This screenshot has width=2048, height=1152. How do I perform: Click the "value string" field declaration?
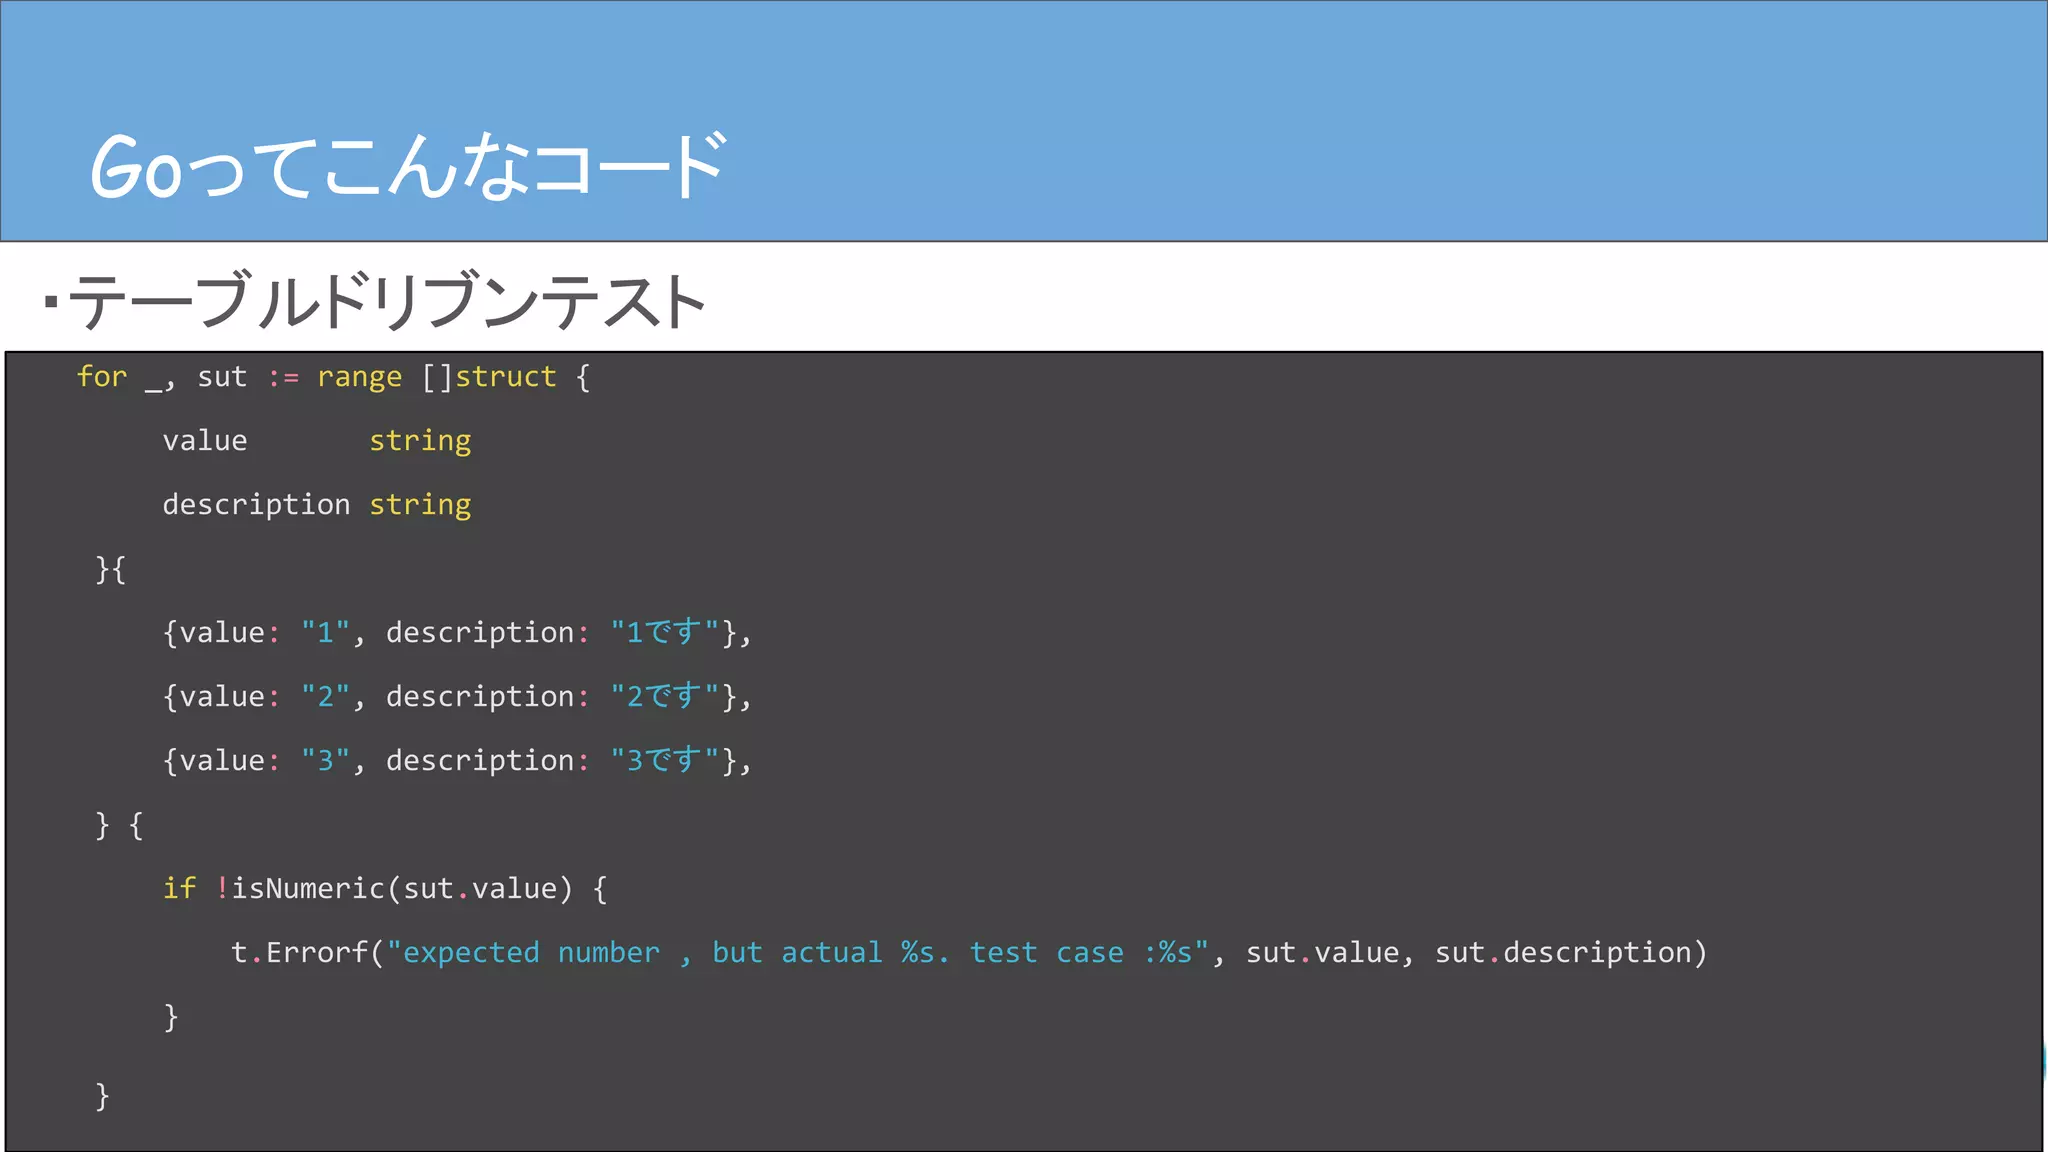click(x=317, y=442)
